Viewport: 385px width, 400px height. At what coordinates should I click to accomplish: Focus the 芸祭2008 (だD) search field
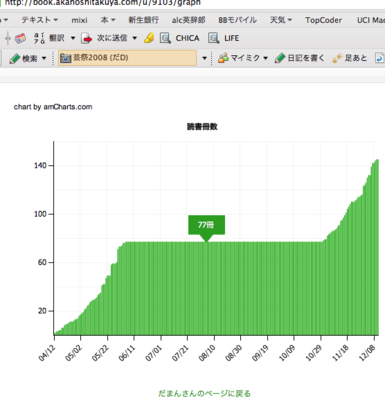(x=127, y=58)
